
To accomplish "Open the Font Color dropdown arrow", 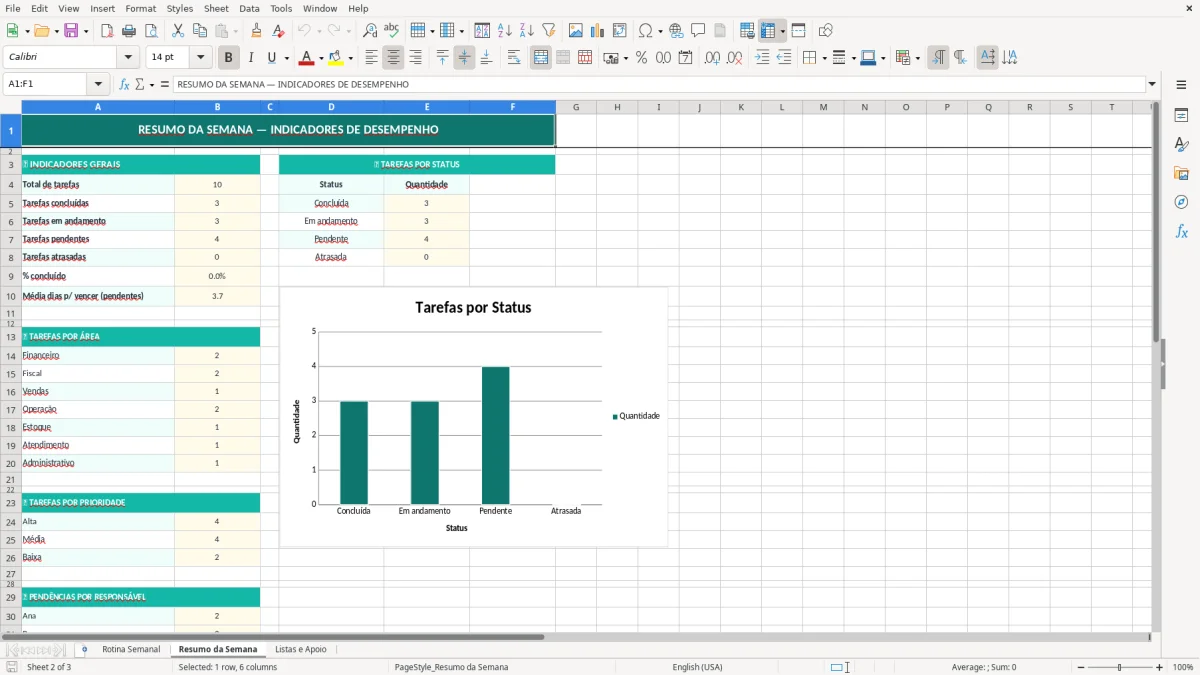I will coord(320,58).
